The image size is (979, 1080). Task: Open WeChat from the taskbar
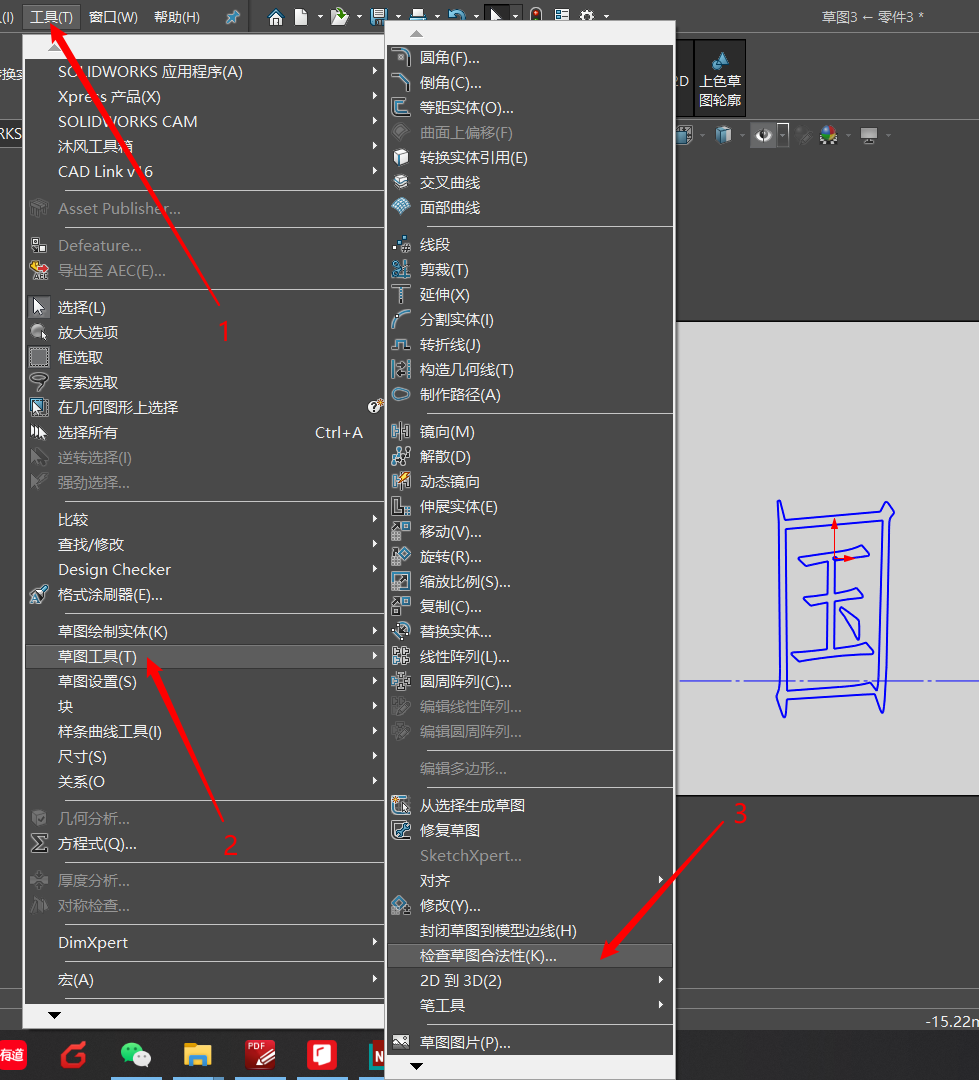136,1055
